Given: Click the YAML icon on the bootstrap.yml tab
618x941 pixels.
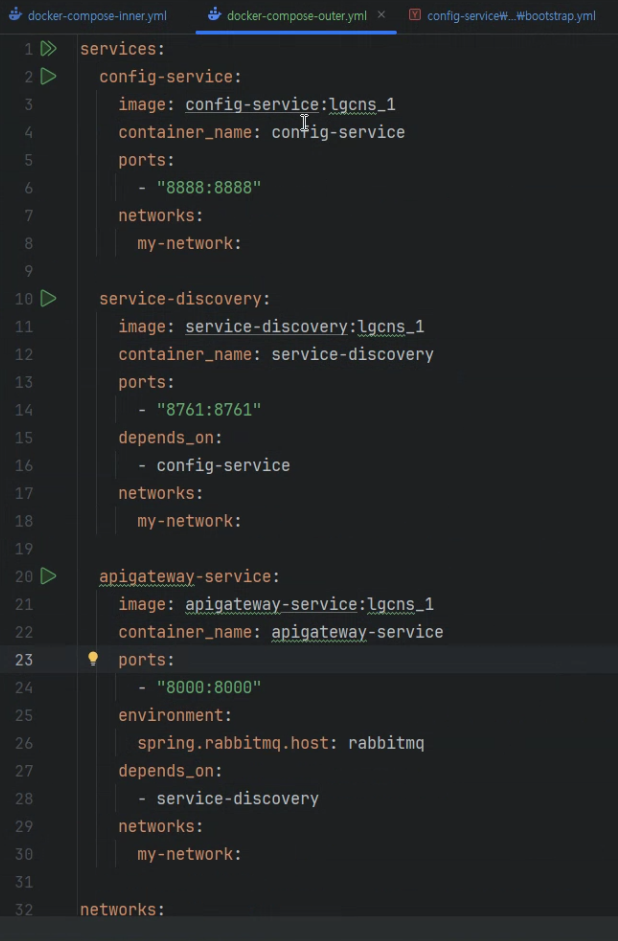Looking at the screenshot, I should (x=415, y=14).
